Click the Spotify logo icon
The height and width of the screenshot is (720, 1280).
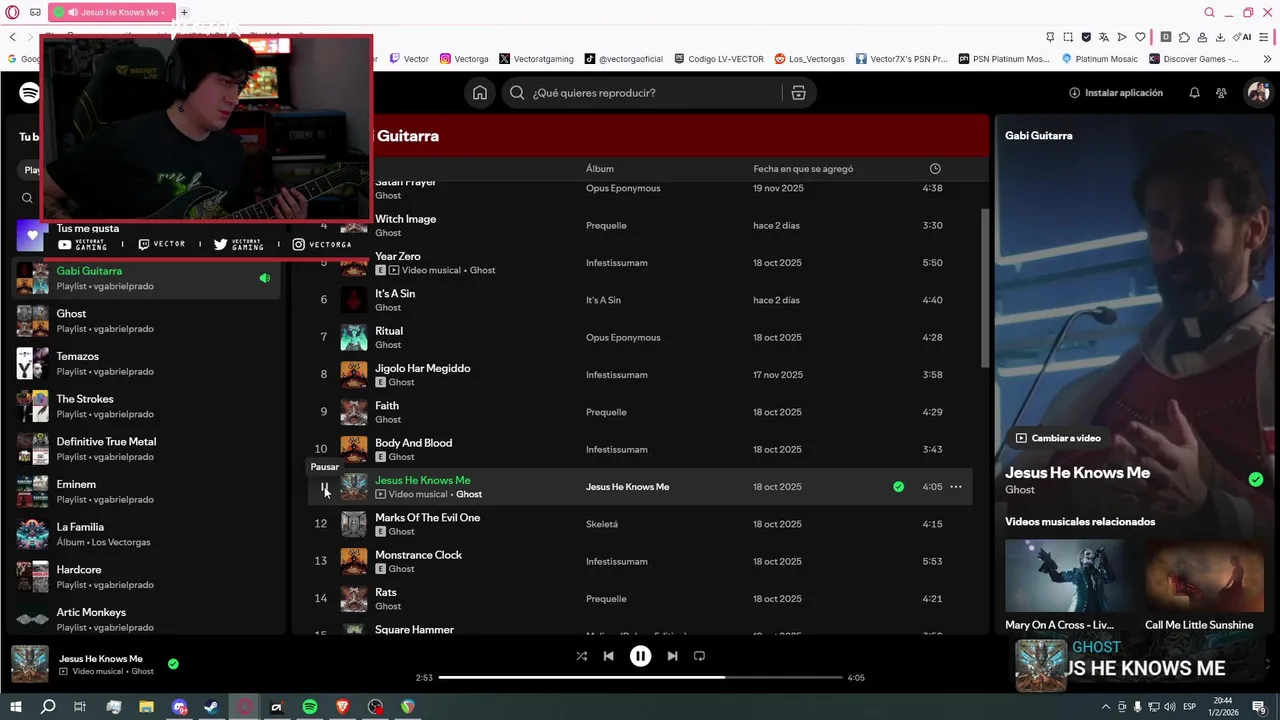[29, 93]
